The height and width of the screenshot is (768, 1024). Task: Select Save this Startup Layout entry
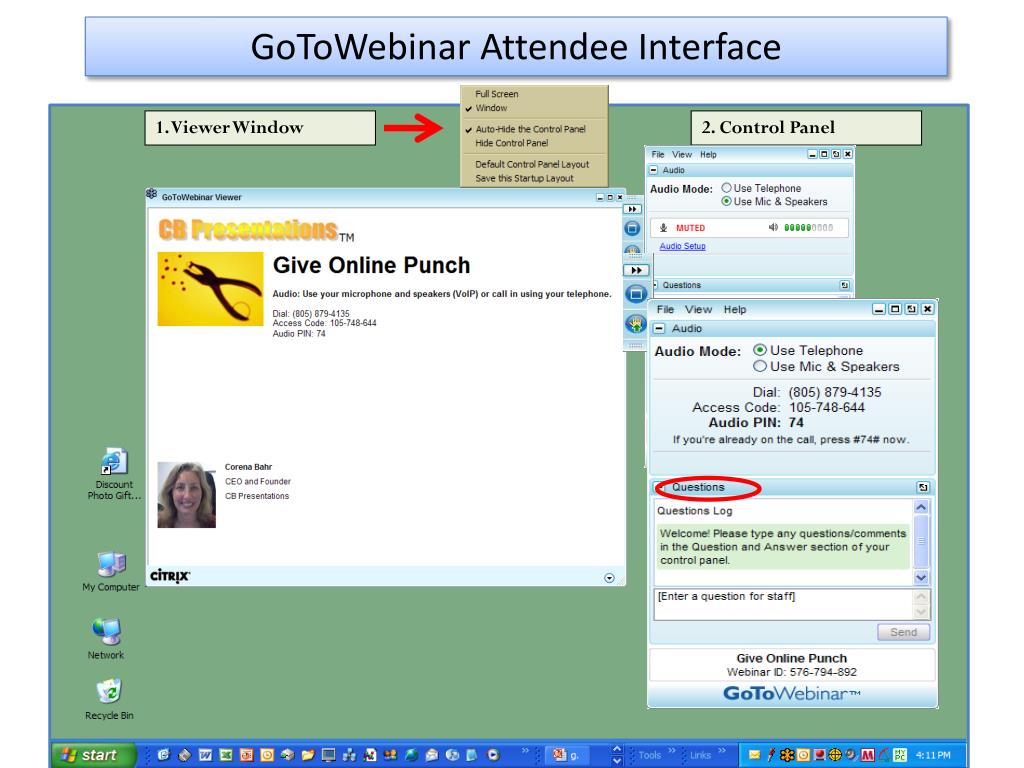[x=524, y=178]
